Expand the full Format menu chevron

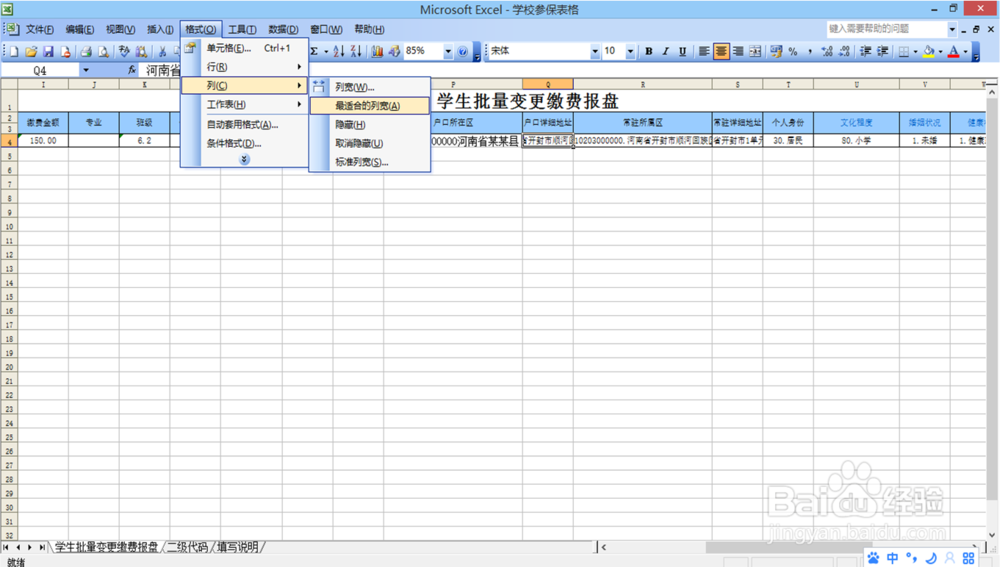(244, 159)
